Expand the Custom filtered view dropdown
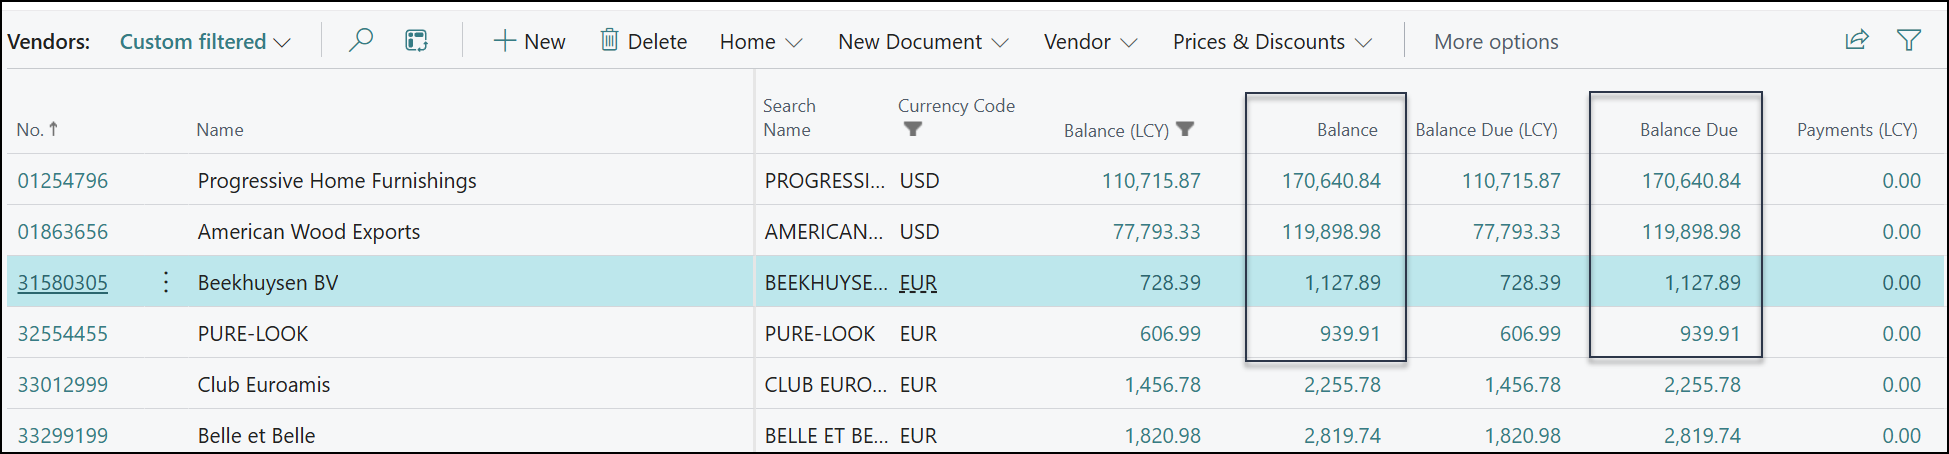This screenshot has width=1949, height=454. (x=205, y=42)
